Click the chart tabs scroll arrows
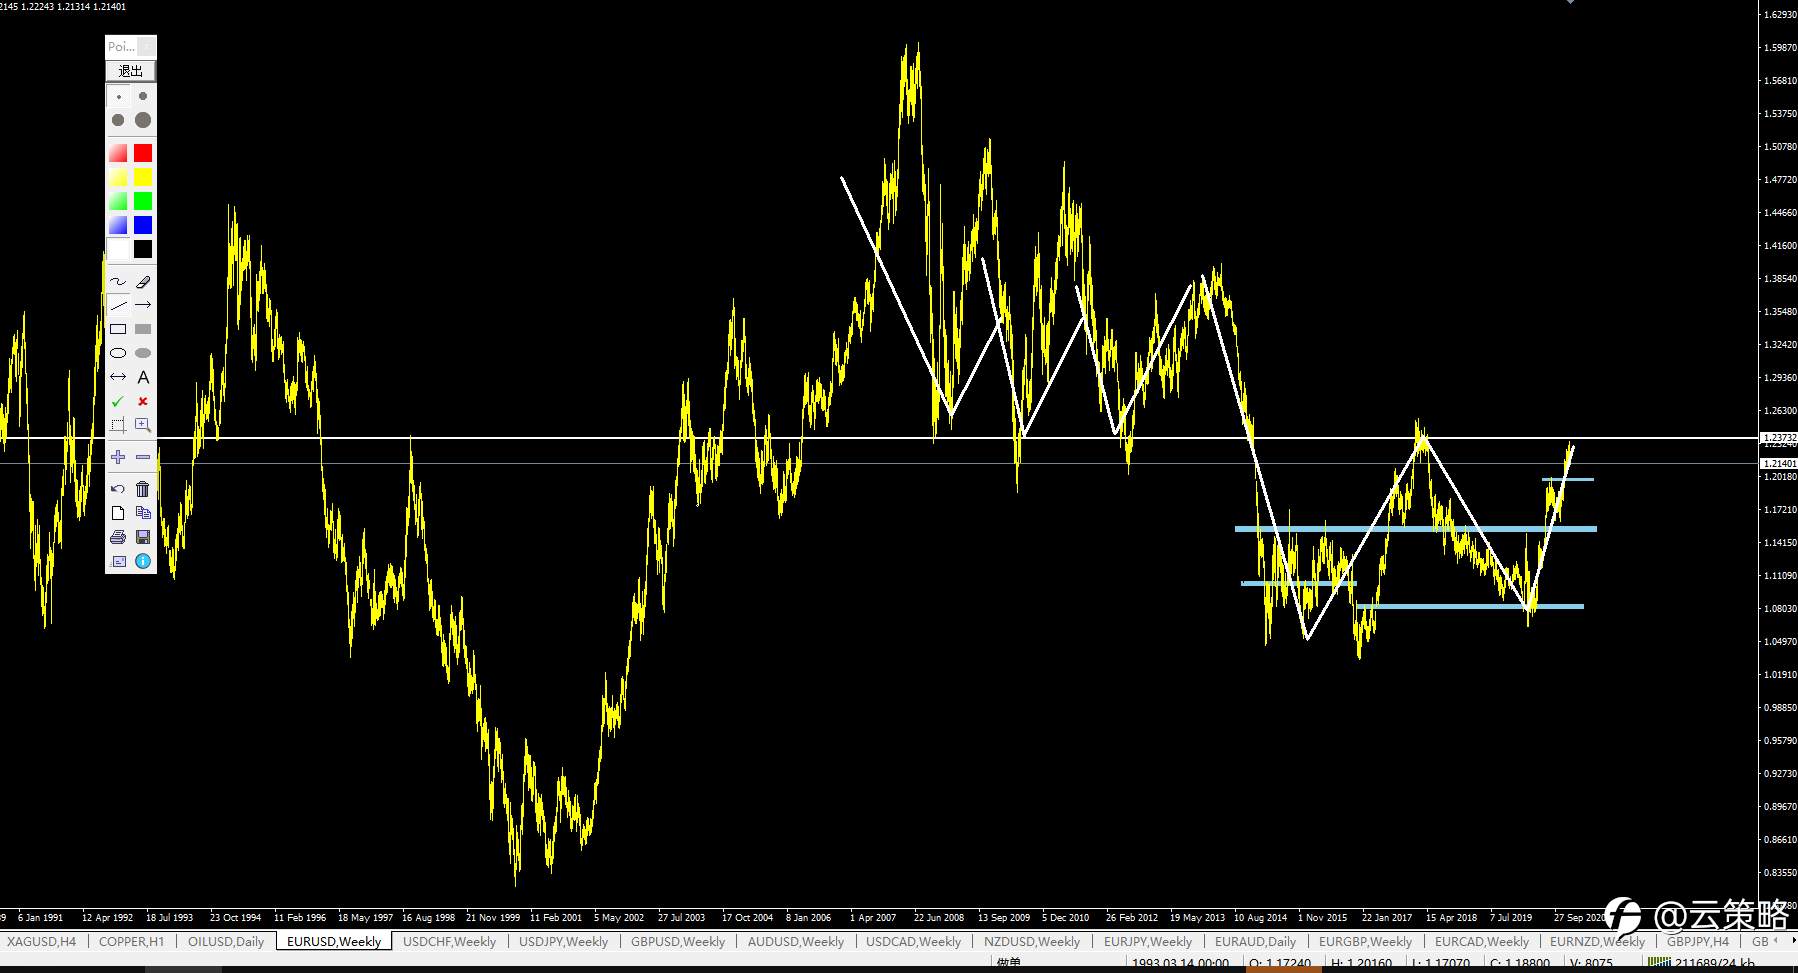This screenshot has height=973, width=1798. [x=1786, y=941]
